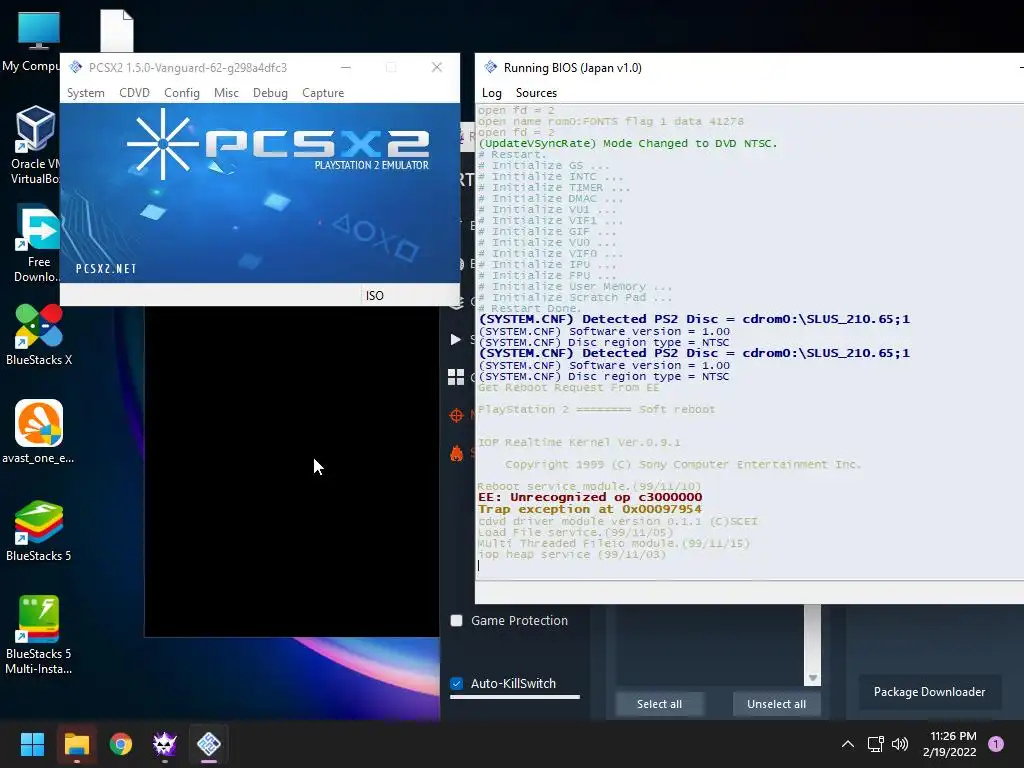Open the Capture menu in PCSX2

(x=323, y=93)
